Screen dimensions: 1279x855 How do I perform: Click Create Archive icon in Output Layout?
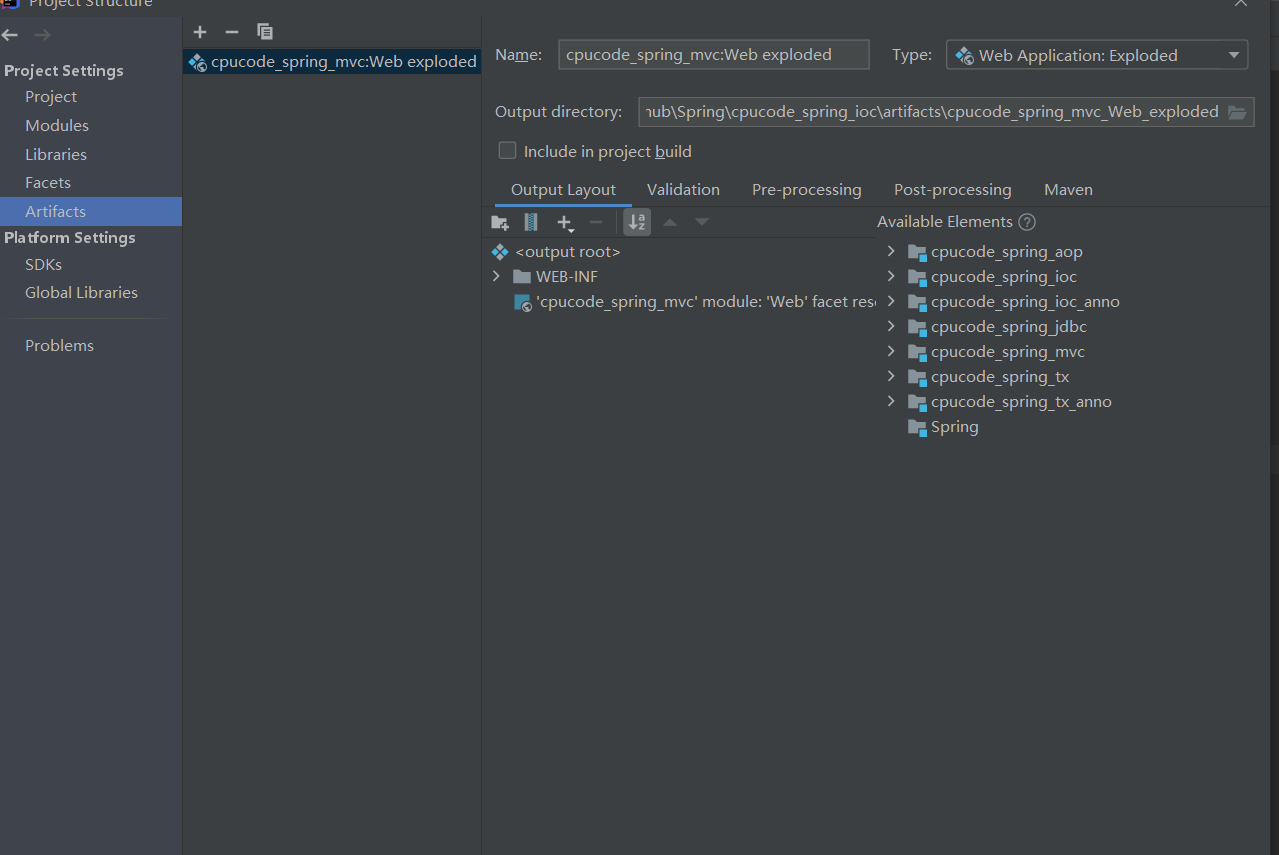click(x=531, y=222)
